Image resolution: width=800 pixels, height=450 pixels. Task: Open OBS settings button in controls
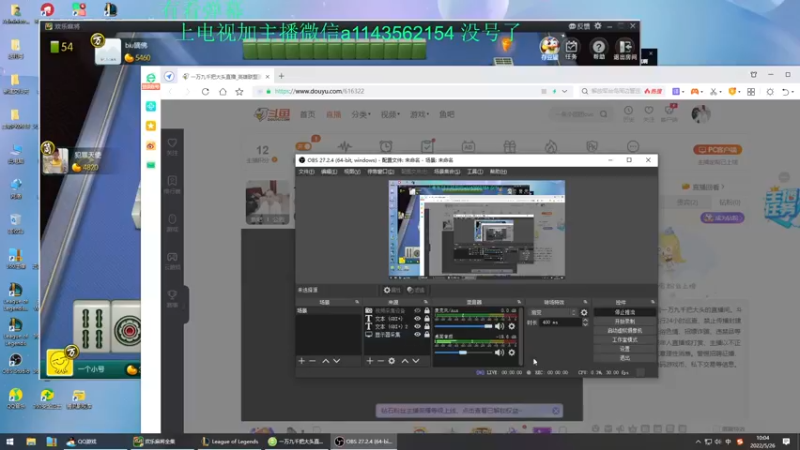pyautogui.click(x=624, y=349)
